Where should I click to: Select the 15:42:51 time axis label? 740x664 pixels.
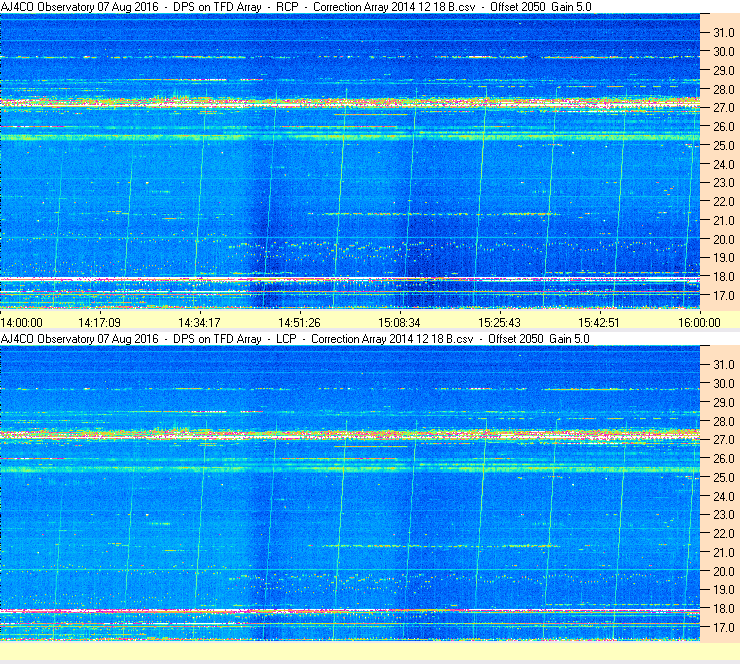coord(599,323)
